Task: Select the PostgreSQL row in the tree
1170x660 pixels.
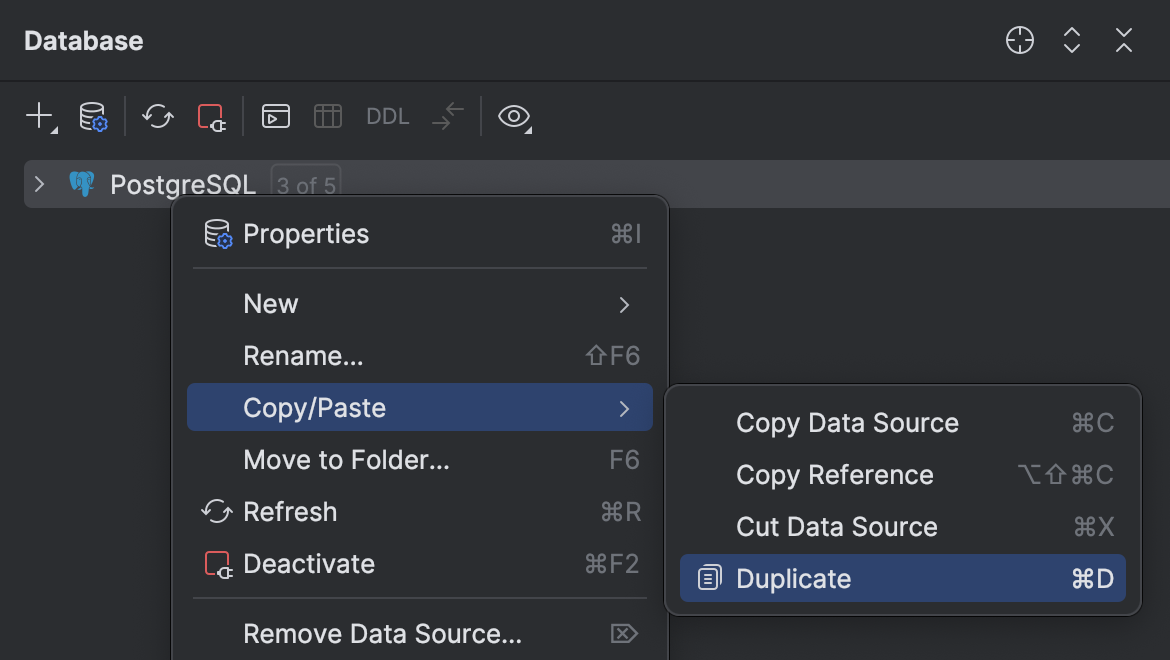Action: coord(183,184)
